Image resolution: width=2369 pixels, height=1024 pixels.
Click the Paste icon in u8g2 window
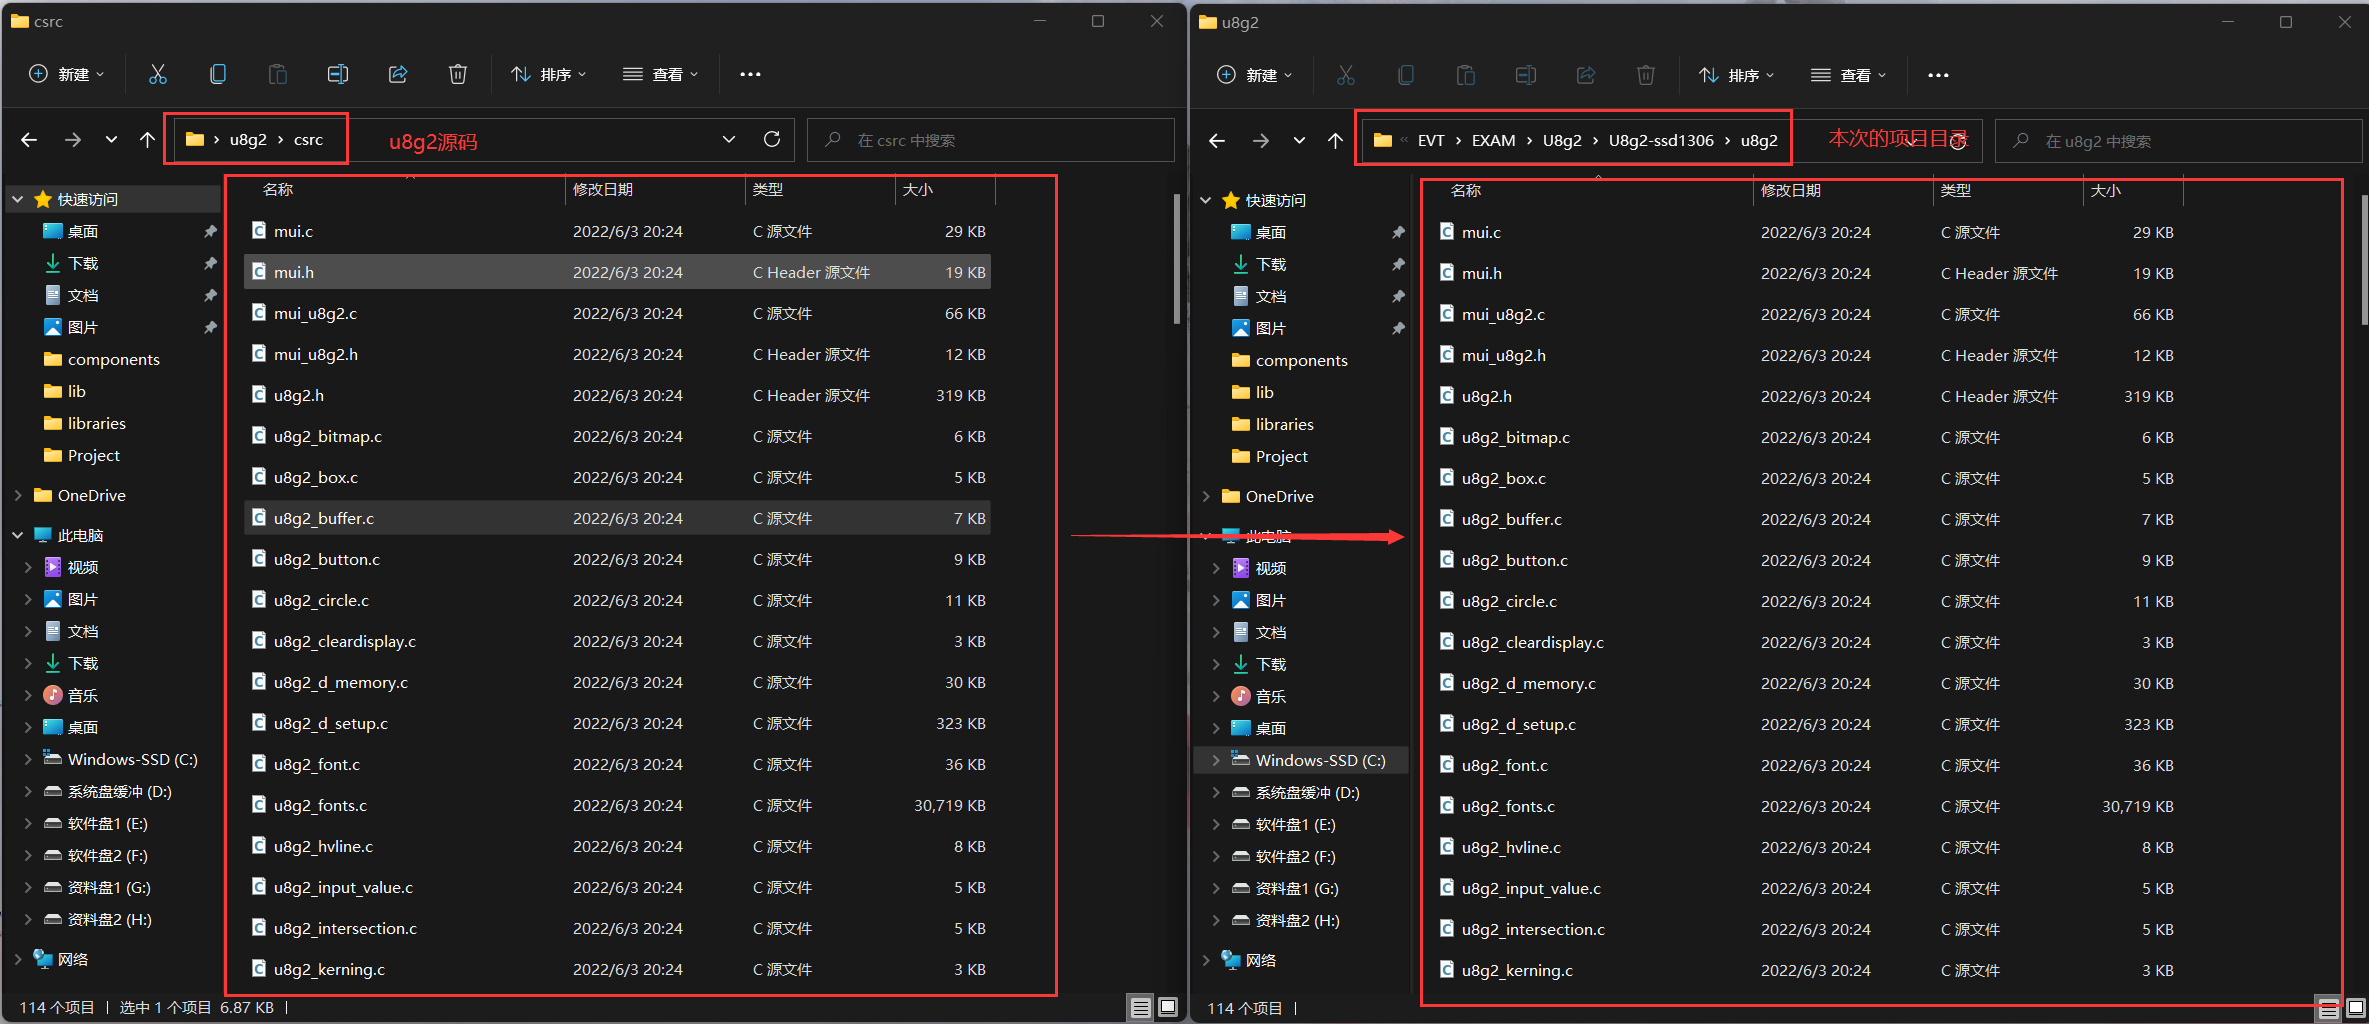pyautogui.click(x=1466, y=75)
